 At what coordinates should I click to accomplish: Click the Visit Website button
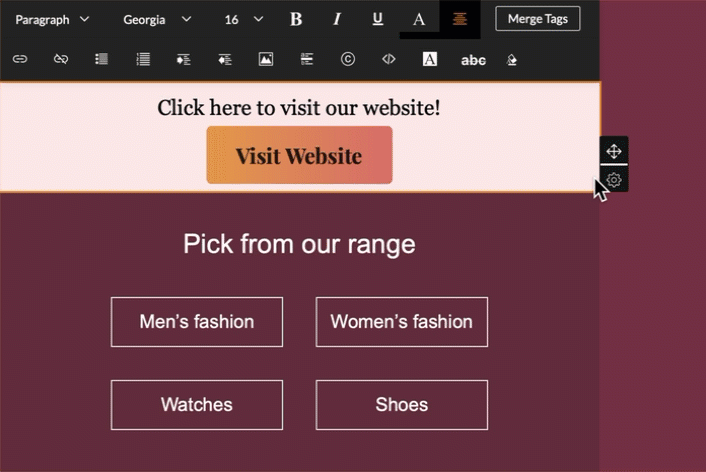tap(299, 156)
